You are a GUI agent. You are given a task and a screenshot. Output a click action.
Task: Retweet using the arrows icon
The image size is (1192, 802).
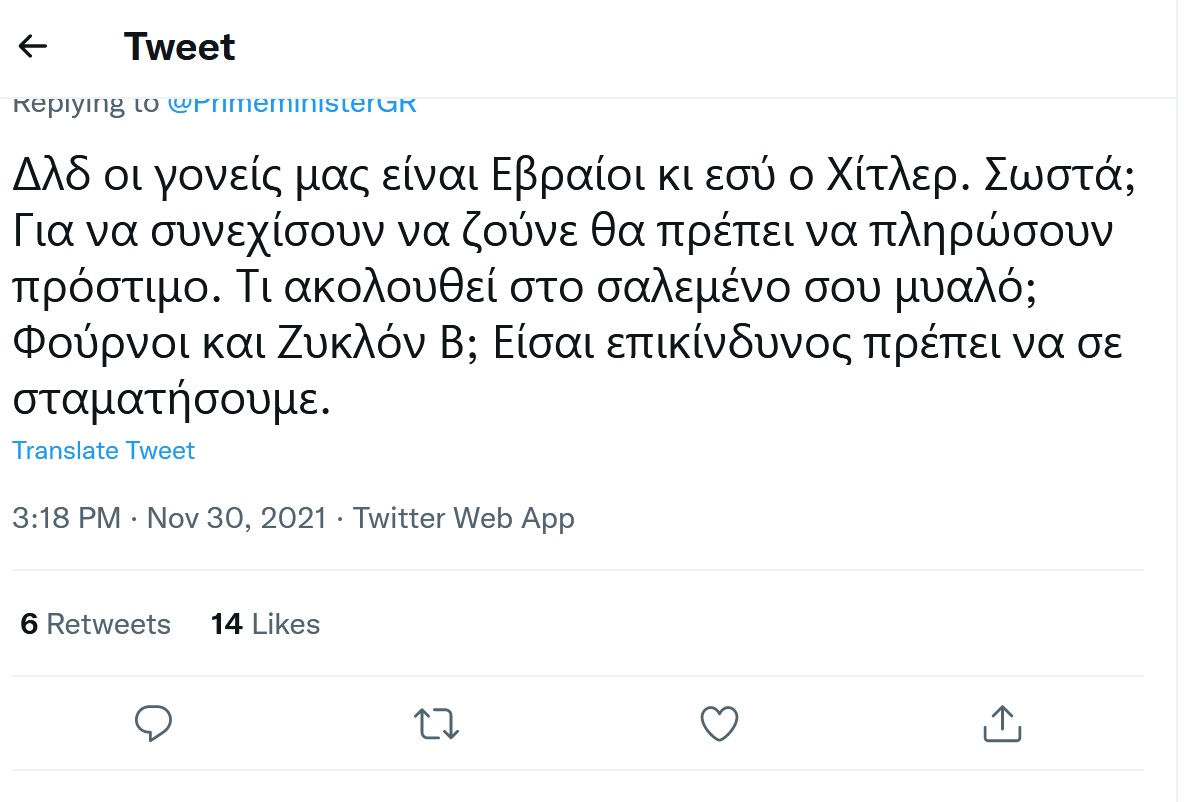coord(436,724)
